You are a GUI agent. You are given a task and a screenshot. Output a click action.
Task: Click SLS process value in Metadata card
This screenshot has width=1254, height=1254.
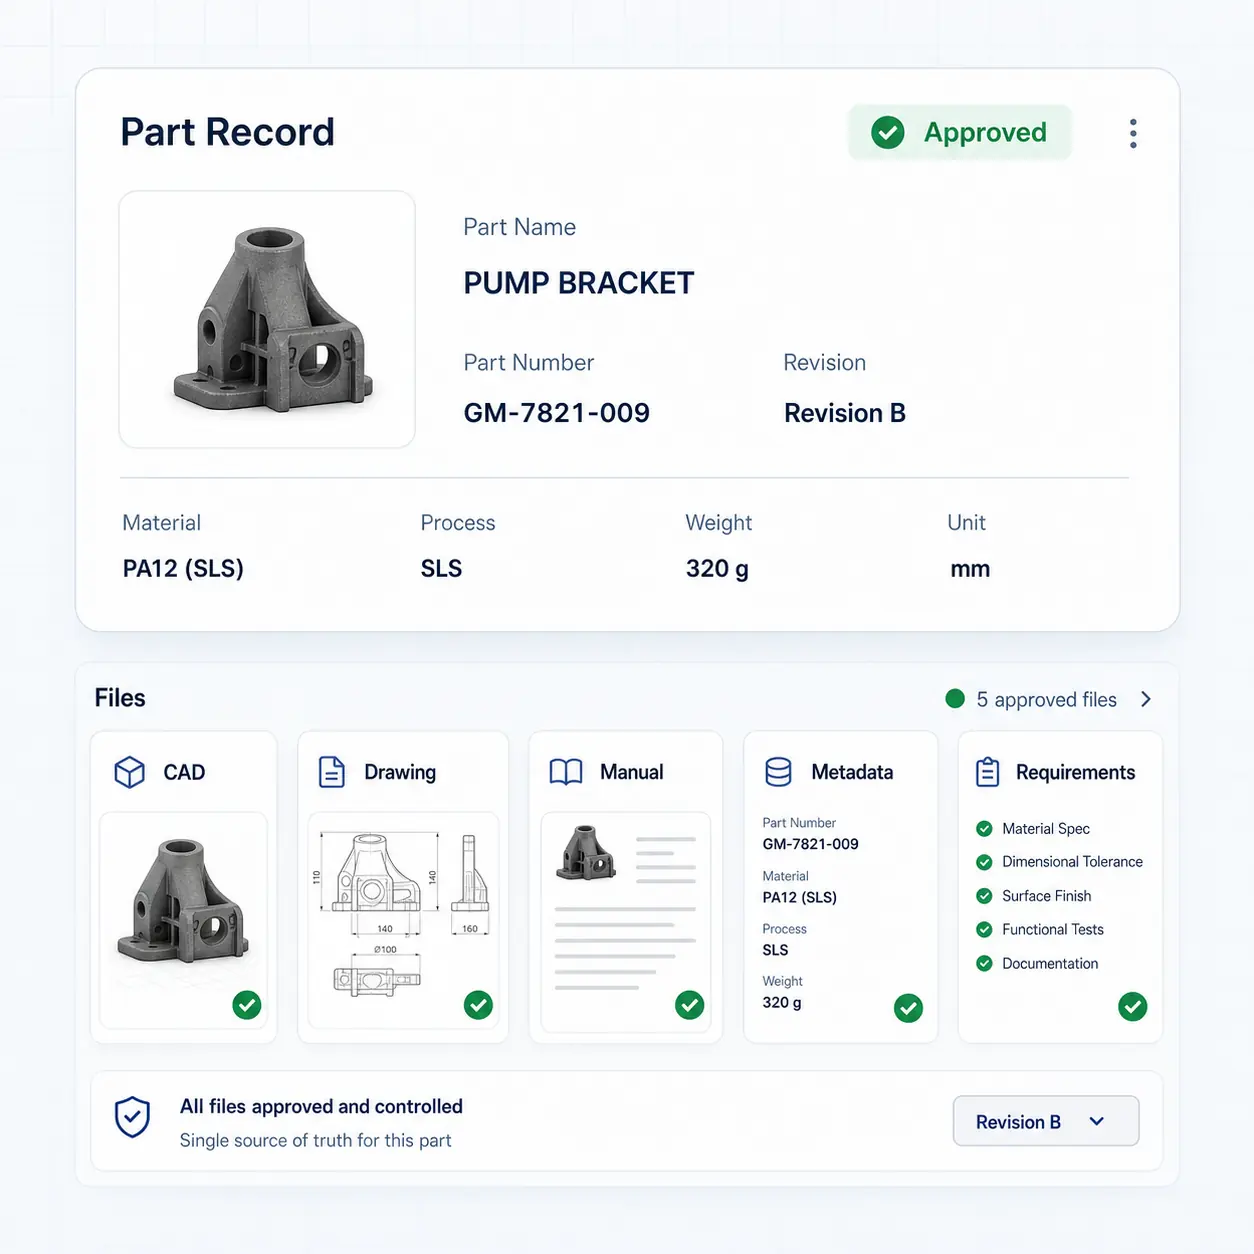pyautogui.click(x=775, y=950)
